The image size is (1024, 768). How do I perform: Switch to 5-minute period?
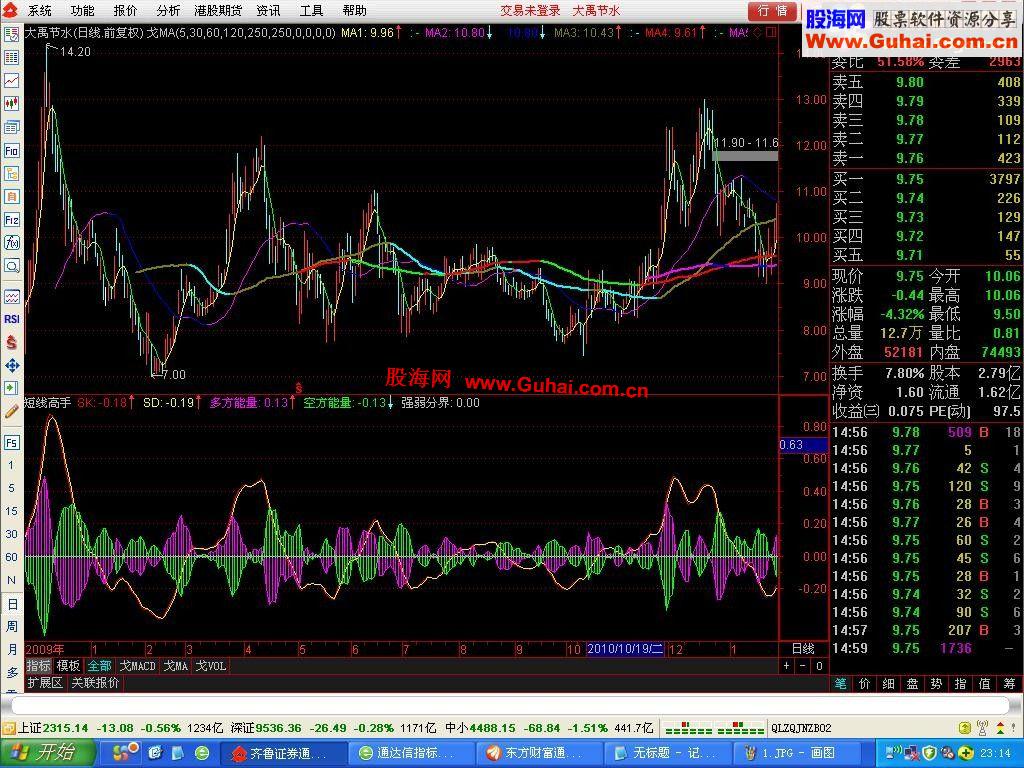pyautogui.click(x=11, y=488)
